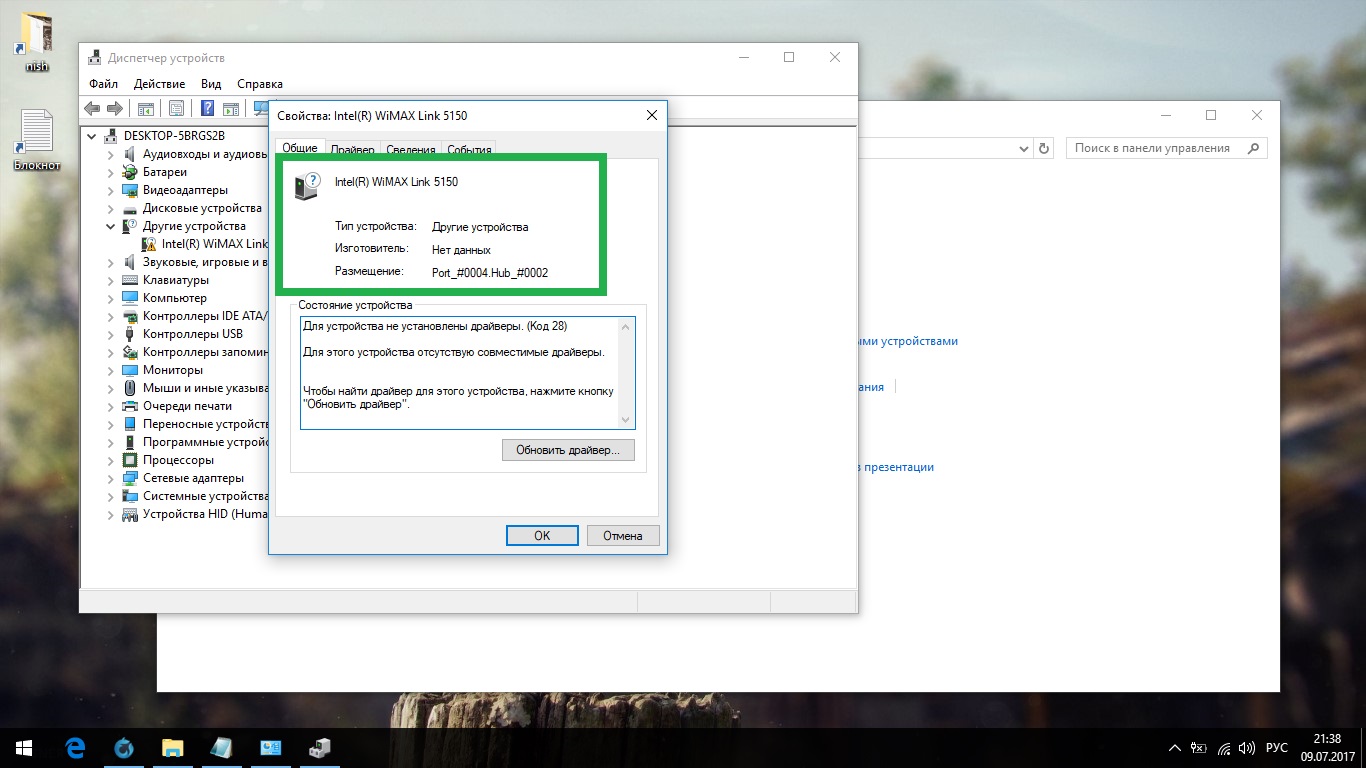The height and width of the screenshot is (768, 1366).
Task: Click the Отмена button
Action: point(623,536)
